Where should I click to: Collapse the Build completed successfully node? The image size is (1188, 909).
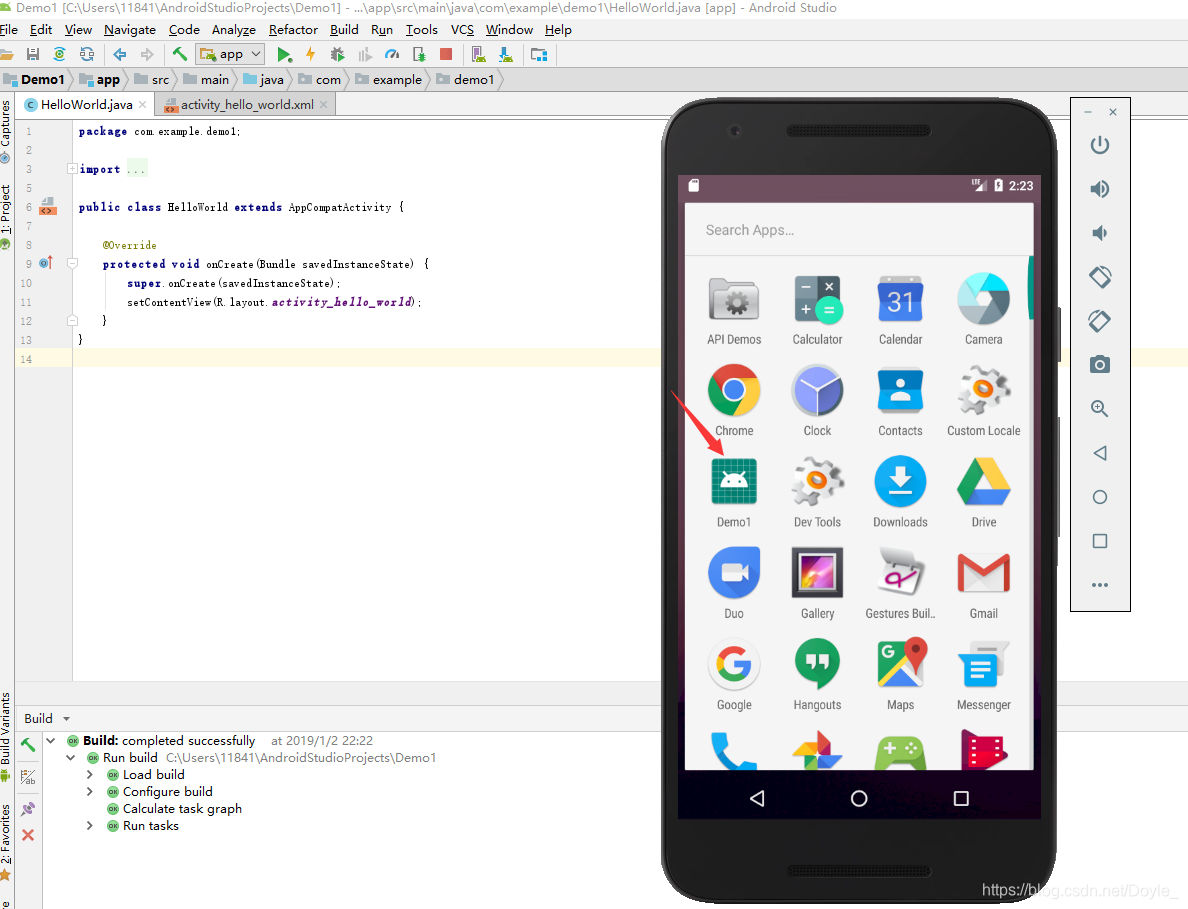(x=51, y=741)
